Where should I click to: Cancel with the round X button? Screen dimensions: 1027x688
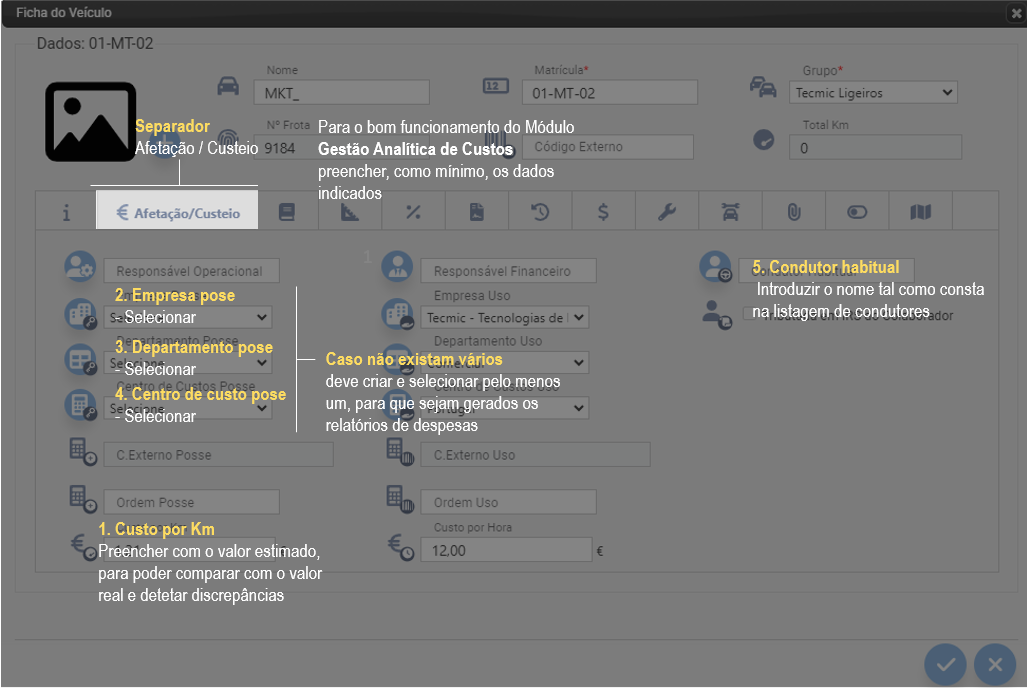(x=995, y=664)
